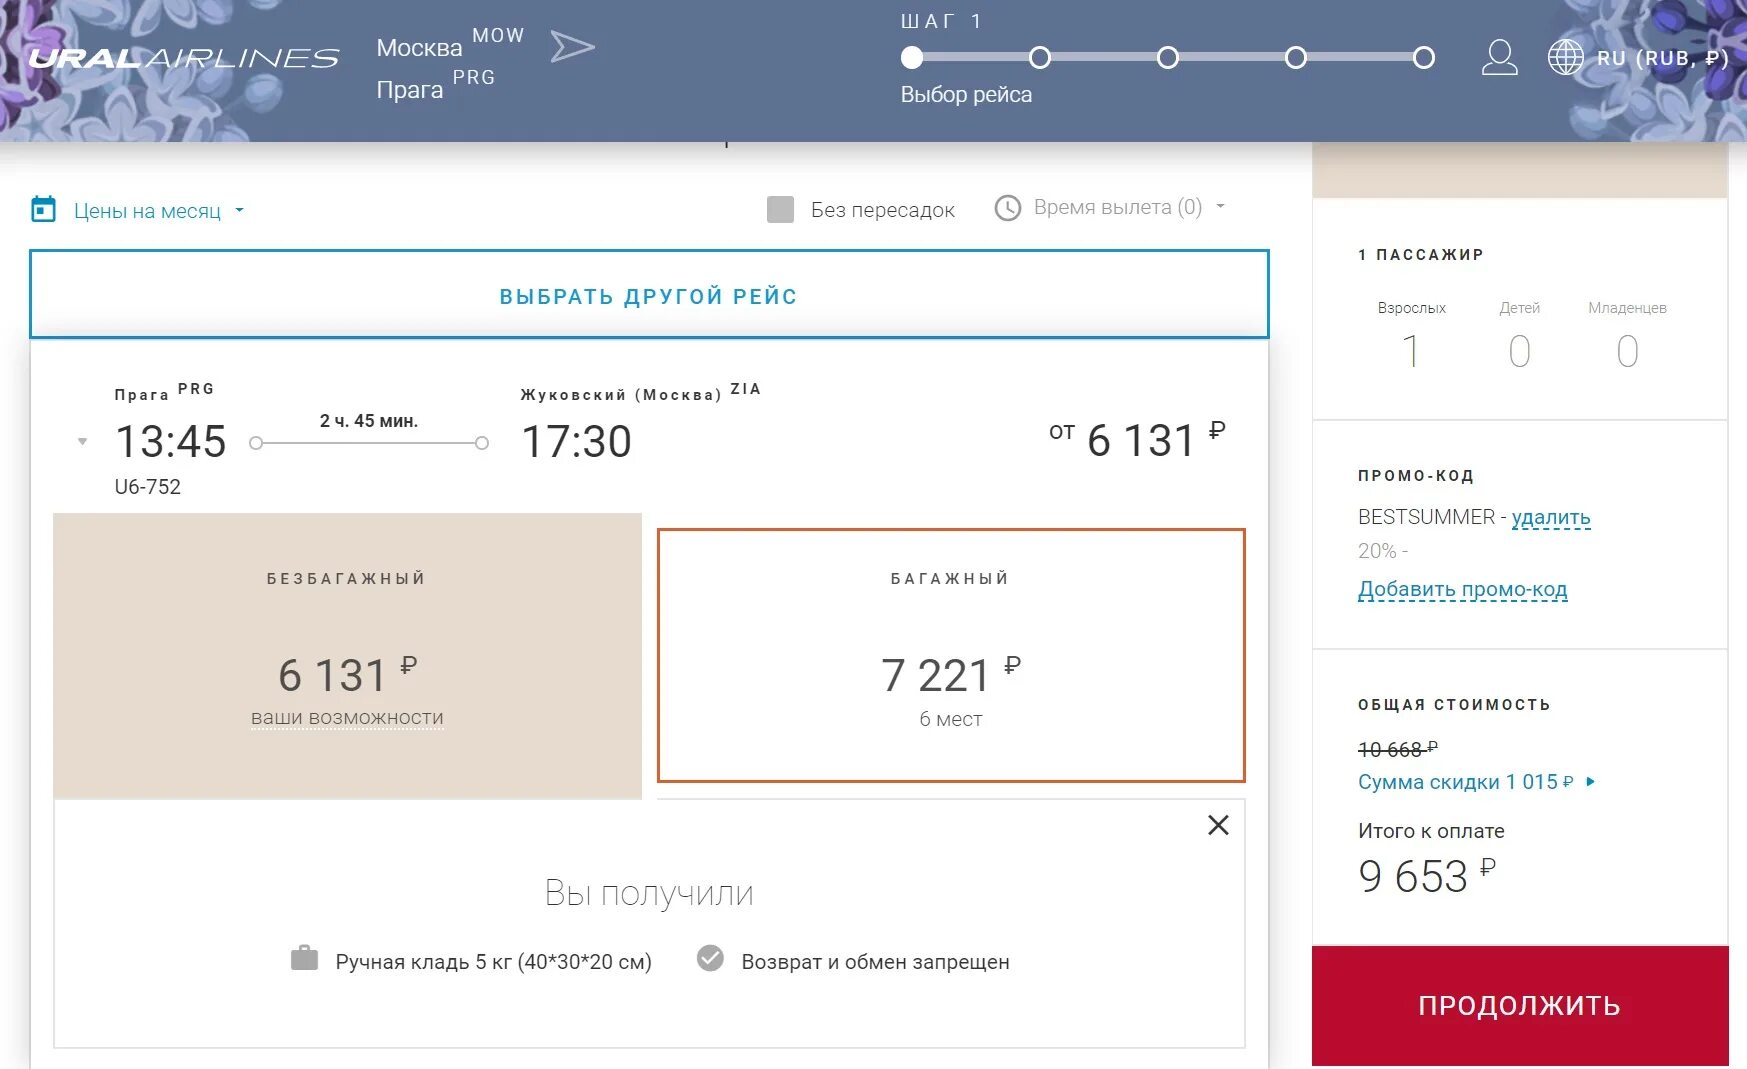Click the 'ваши возможности' link
This screenshot has height=1069, width=1747.
(x=347, y=718)
